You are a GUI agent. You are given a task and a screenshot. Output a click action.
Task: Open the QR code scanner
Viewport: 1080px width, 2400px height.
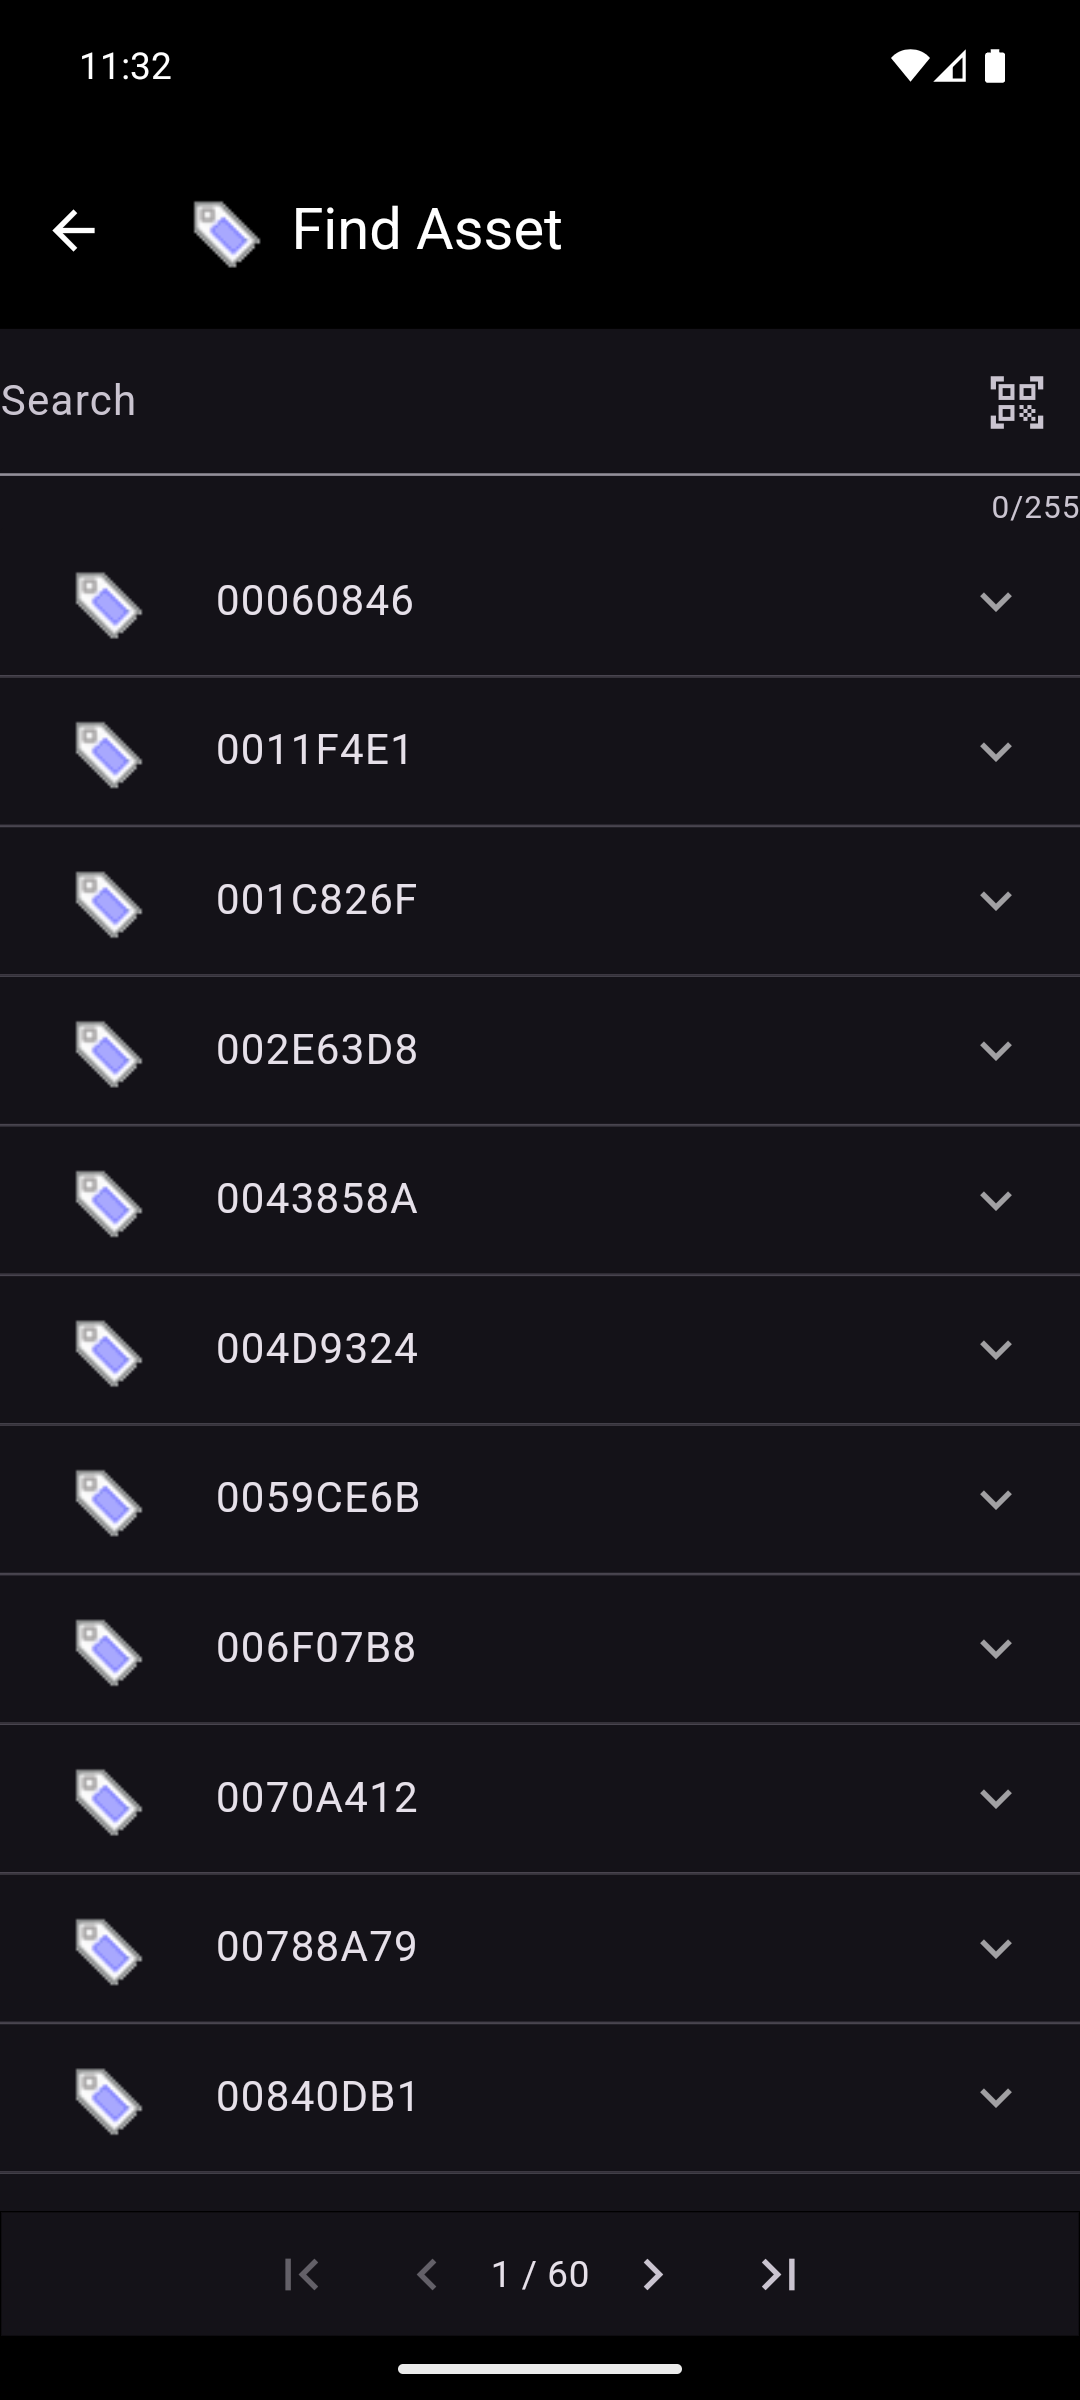pyautogui.click(x=1016, y=402)
